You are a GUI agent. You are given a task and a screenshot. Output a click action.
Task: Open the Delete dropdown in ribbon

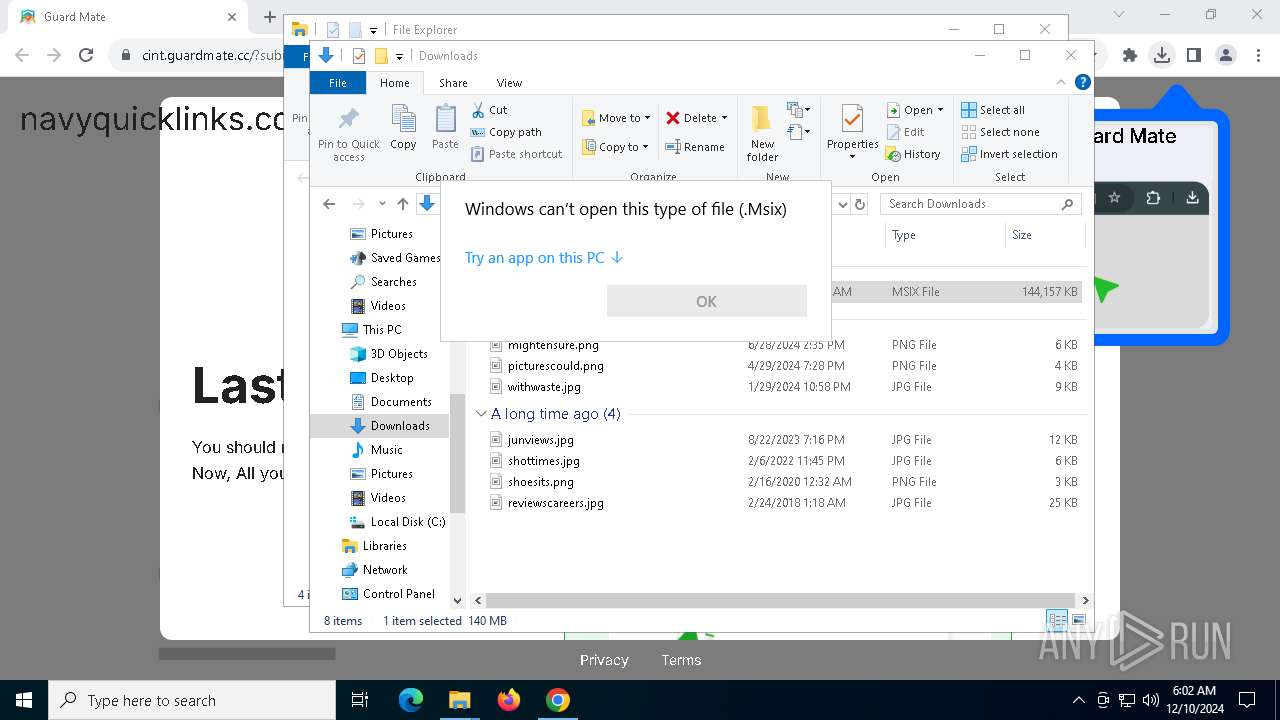(697, 118)
